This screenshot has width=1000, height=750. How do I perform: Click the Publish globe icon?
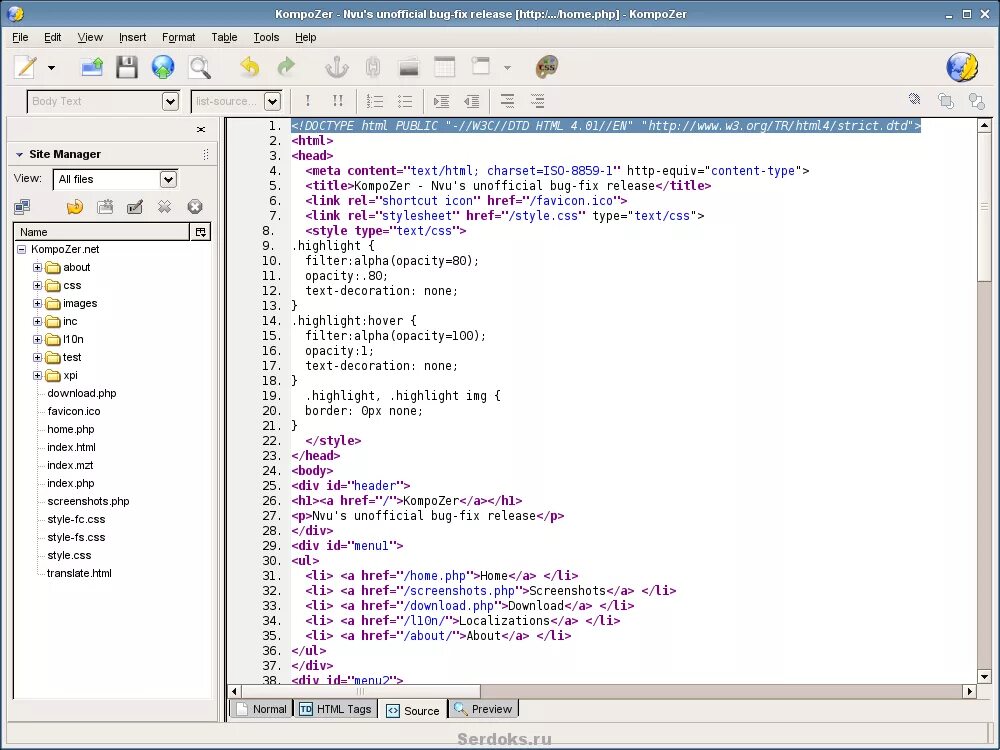click(x=163, y=67)
